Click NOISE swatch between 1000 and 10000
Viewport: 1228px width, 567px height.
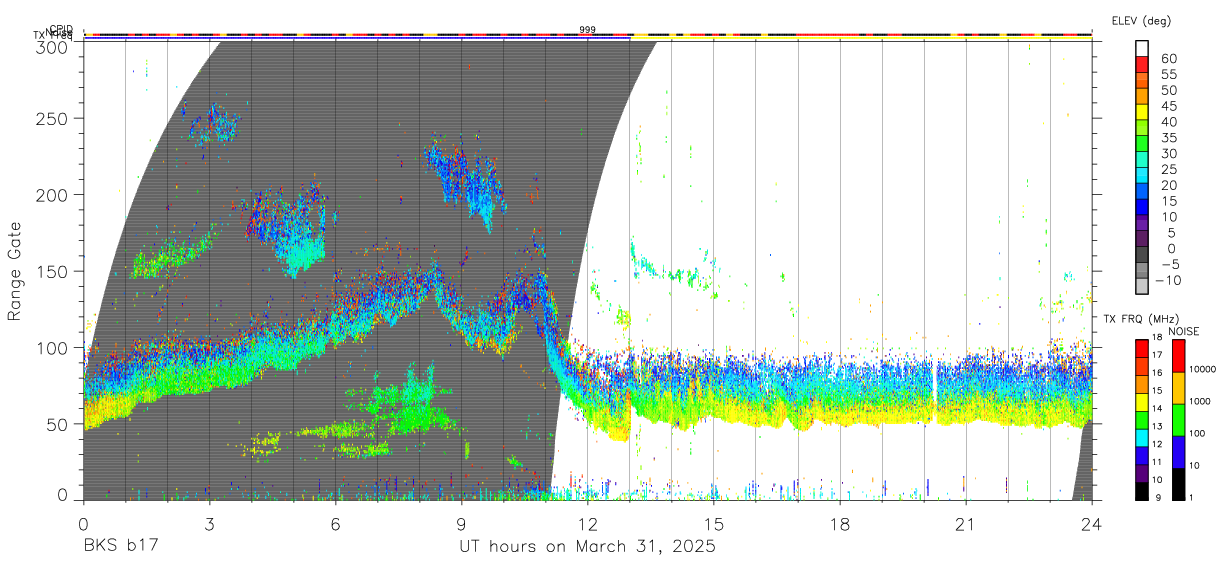(1178, 387)
